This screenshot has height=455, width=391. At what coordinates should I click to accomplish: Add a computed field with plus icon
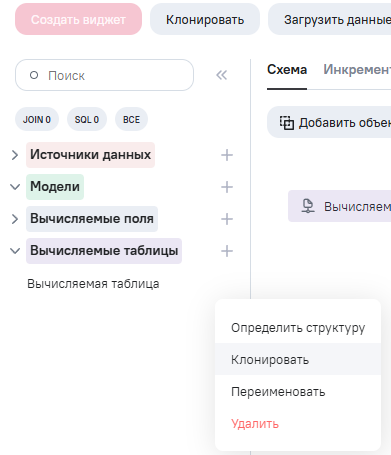click(227, 219)
